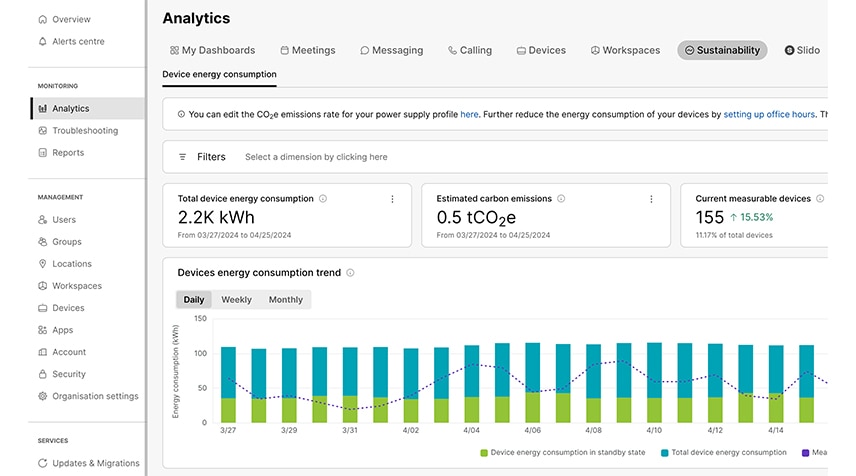Open the 'setting up office hours' link
Screen dimensions: 856x476
point(769,115)
